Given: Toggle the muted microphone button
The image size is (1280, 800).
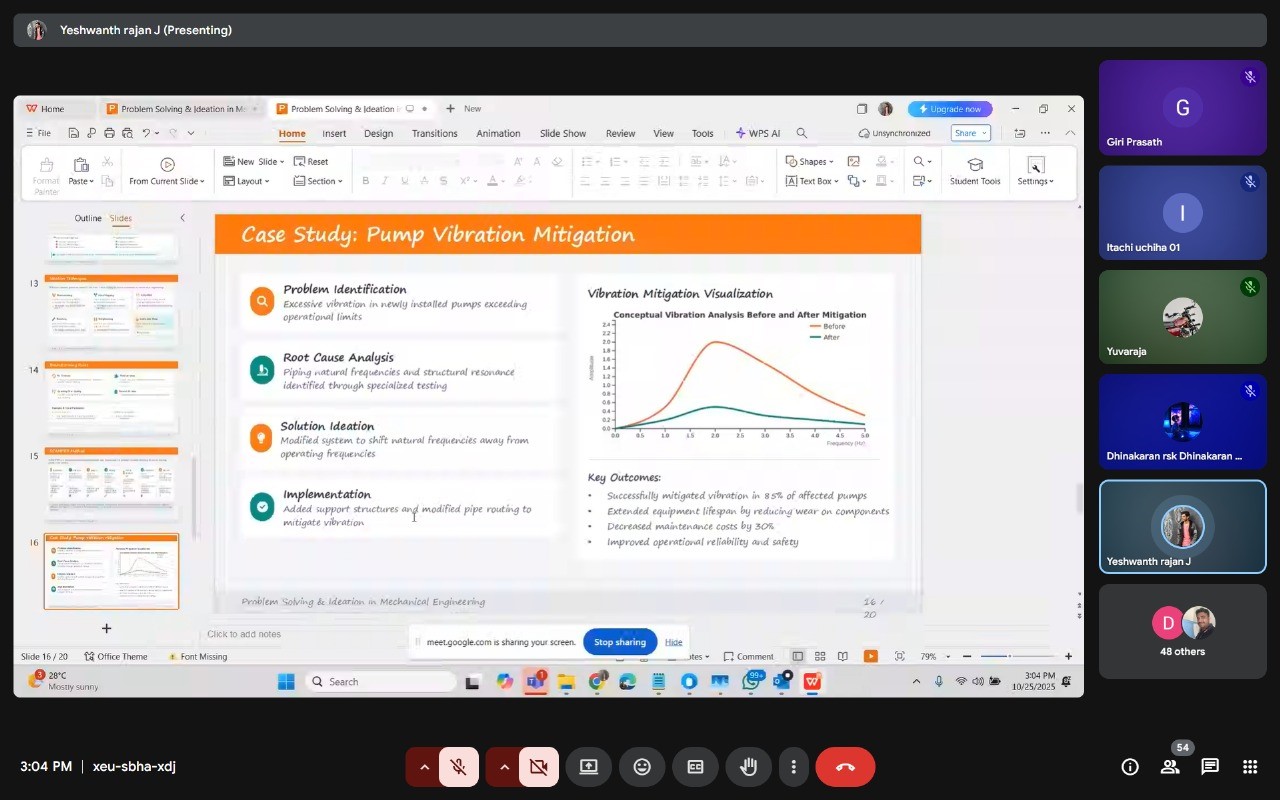Looking at the screenshot, I should click(459, 767).
